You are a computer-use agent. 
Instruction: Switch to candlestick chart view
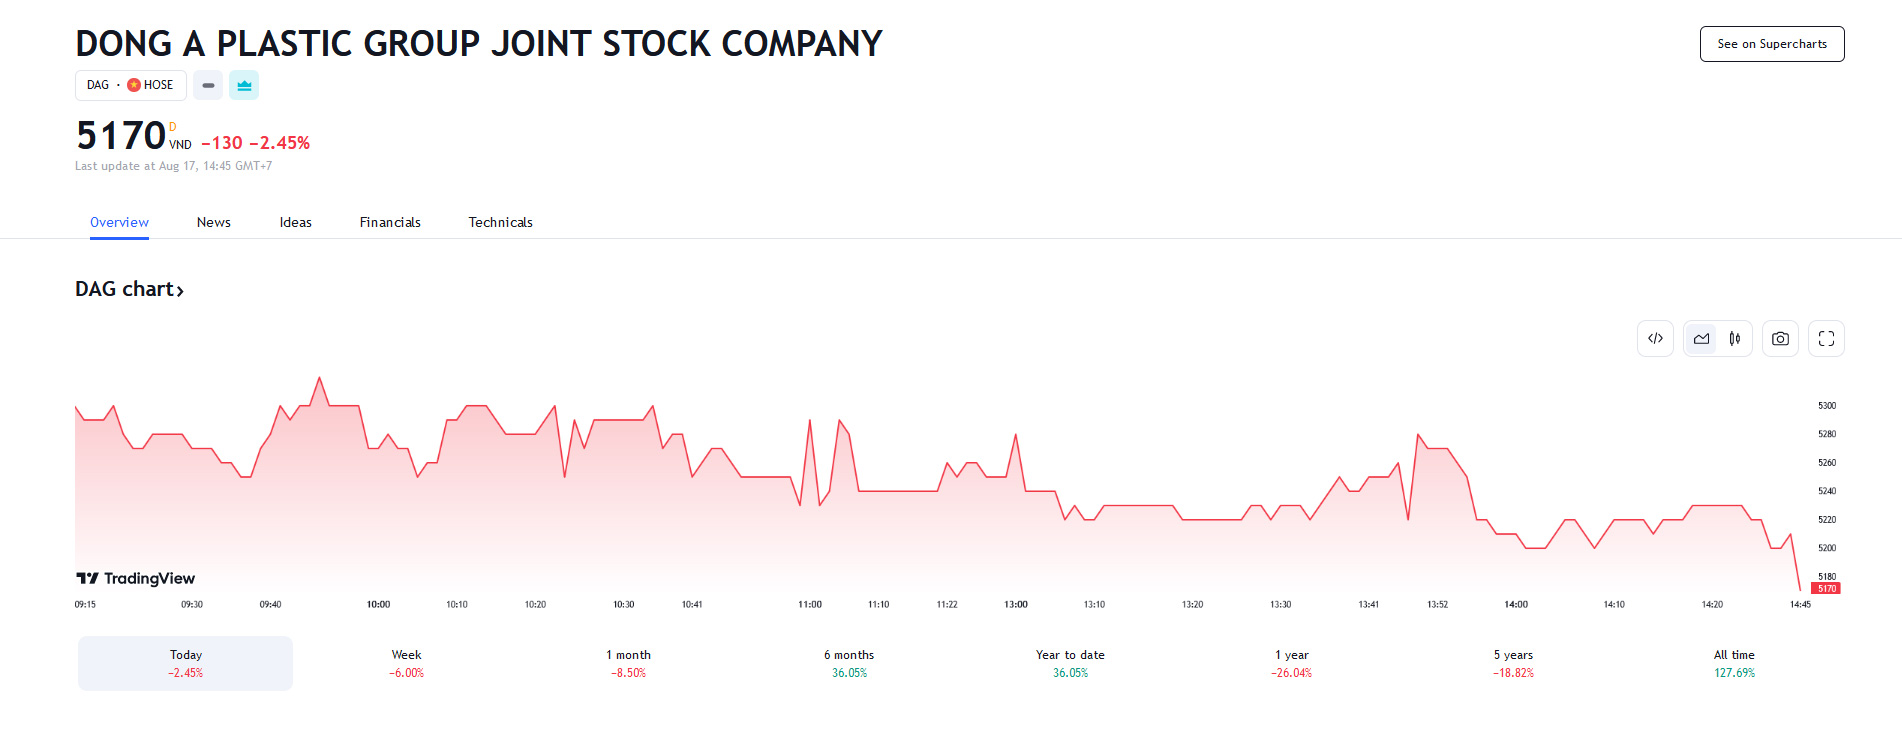1735,338
